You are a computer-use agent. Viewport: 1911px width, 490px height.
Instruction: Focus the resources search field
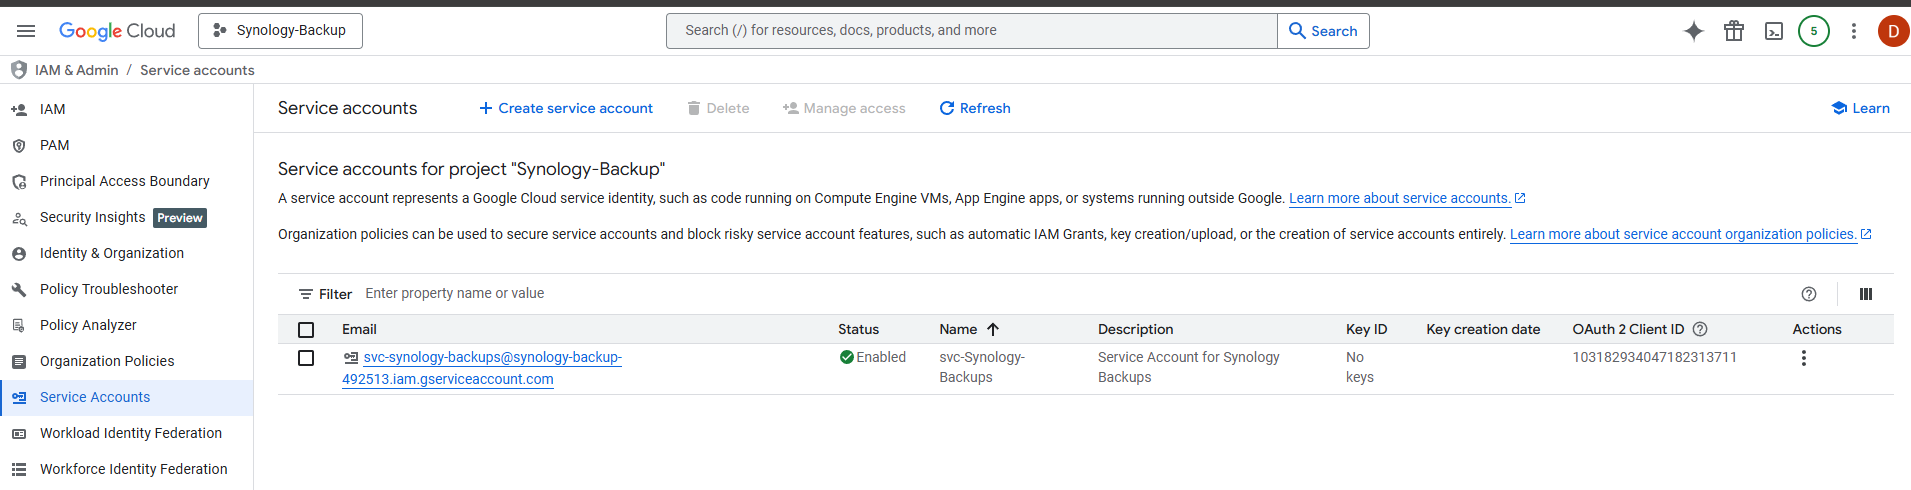click(971, 31)
